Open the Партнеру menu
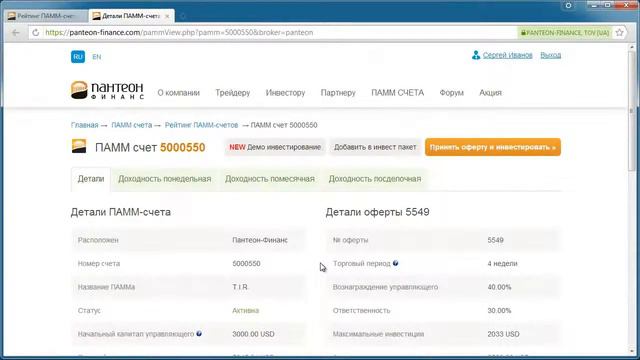The width and height of the screenshot is (640, 360). 338,93
